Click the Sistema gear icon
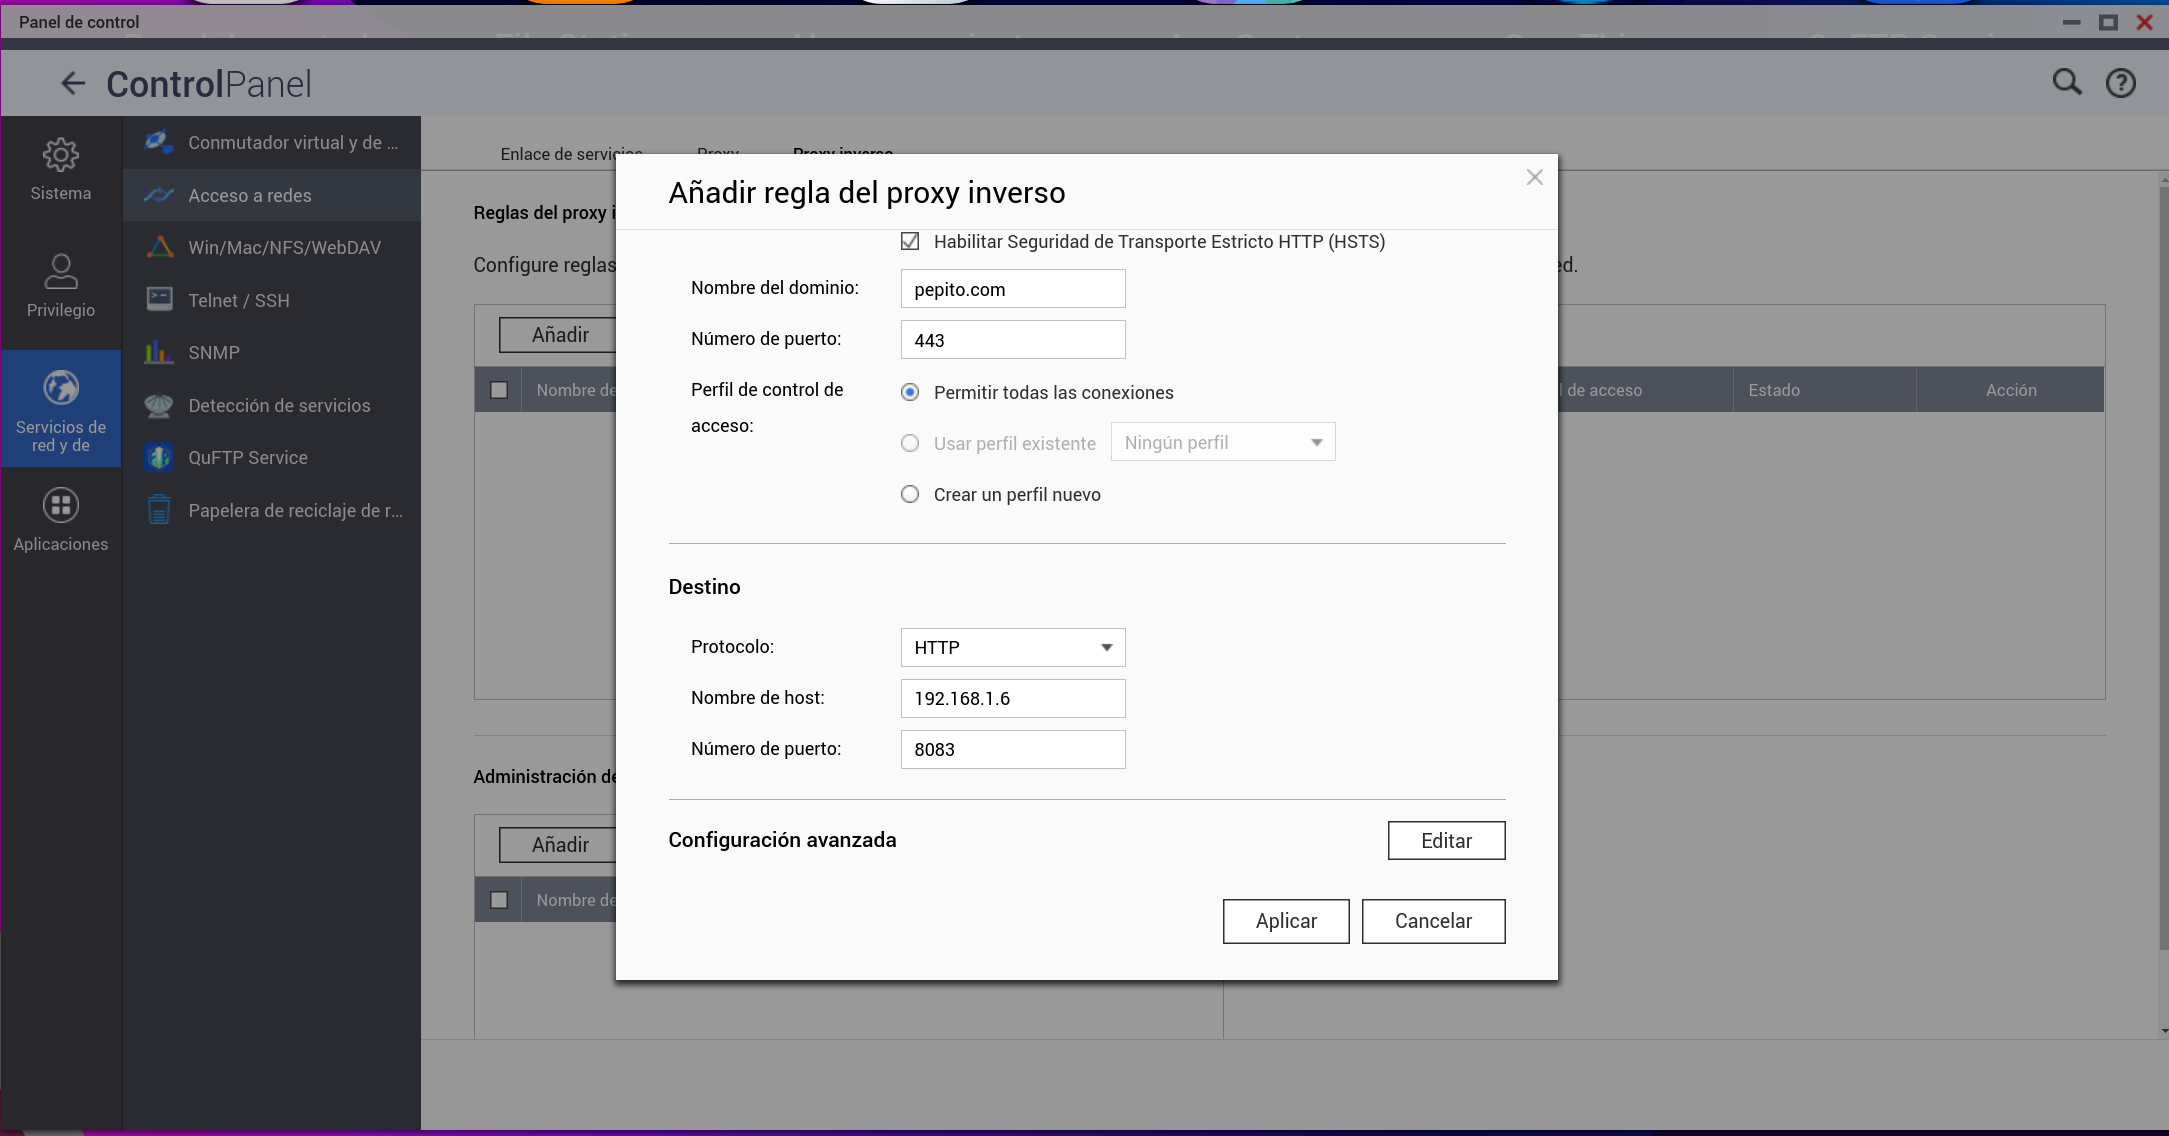The image size is (2169, 1136). (x=60, y=156)
